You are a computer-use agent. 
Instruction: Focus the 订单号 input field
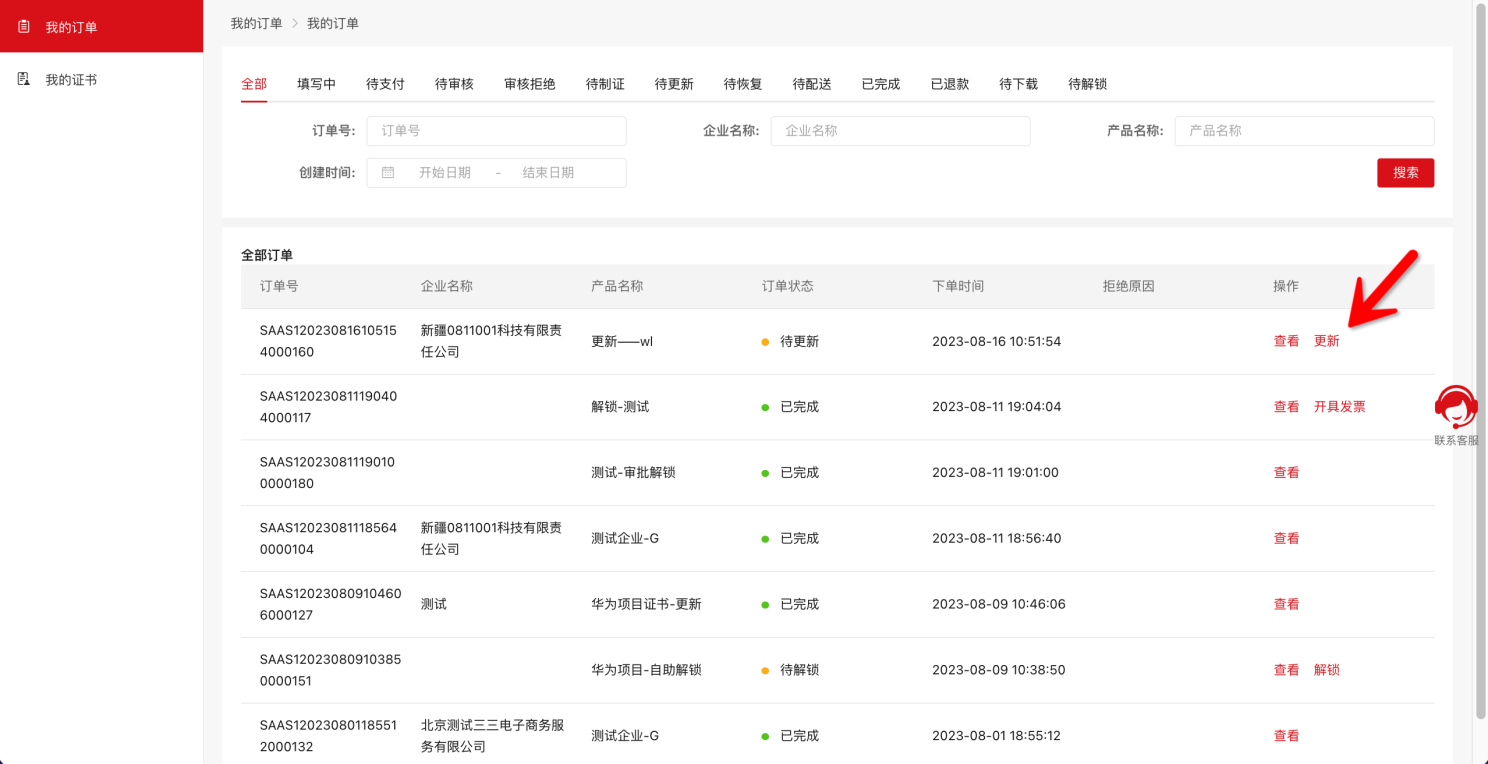(x=496, y=131)
